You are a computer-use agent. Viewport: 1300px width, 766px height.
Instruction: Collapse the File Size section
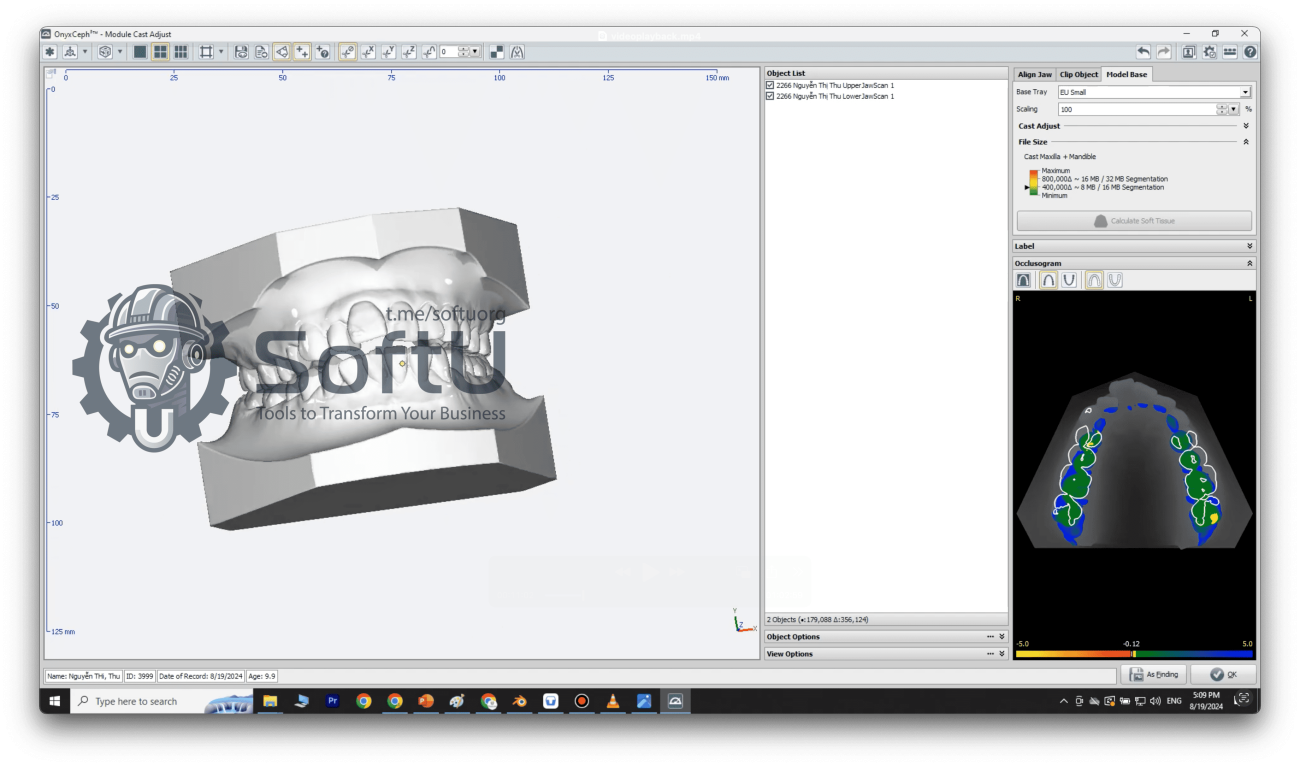click(x=1246, y=142)
